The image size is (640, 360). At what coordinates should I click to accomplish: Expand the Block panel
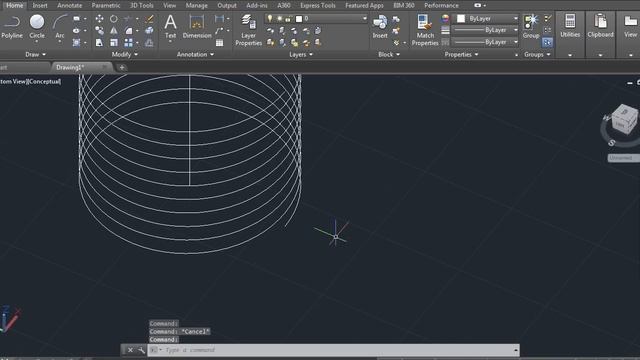(389, 54)
